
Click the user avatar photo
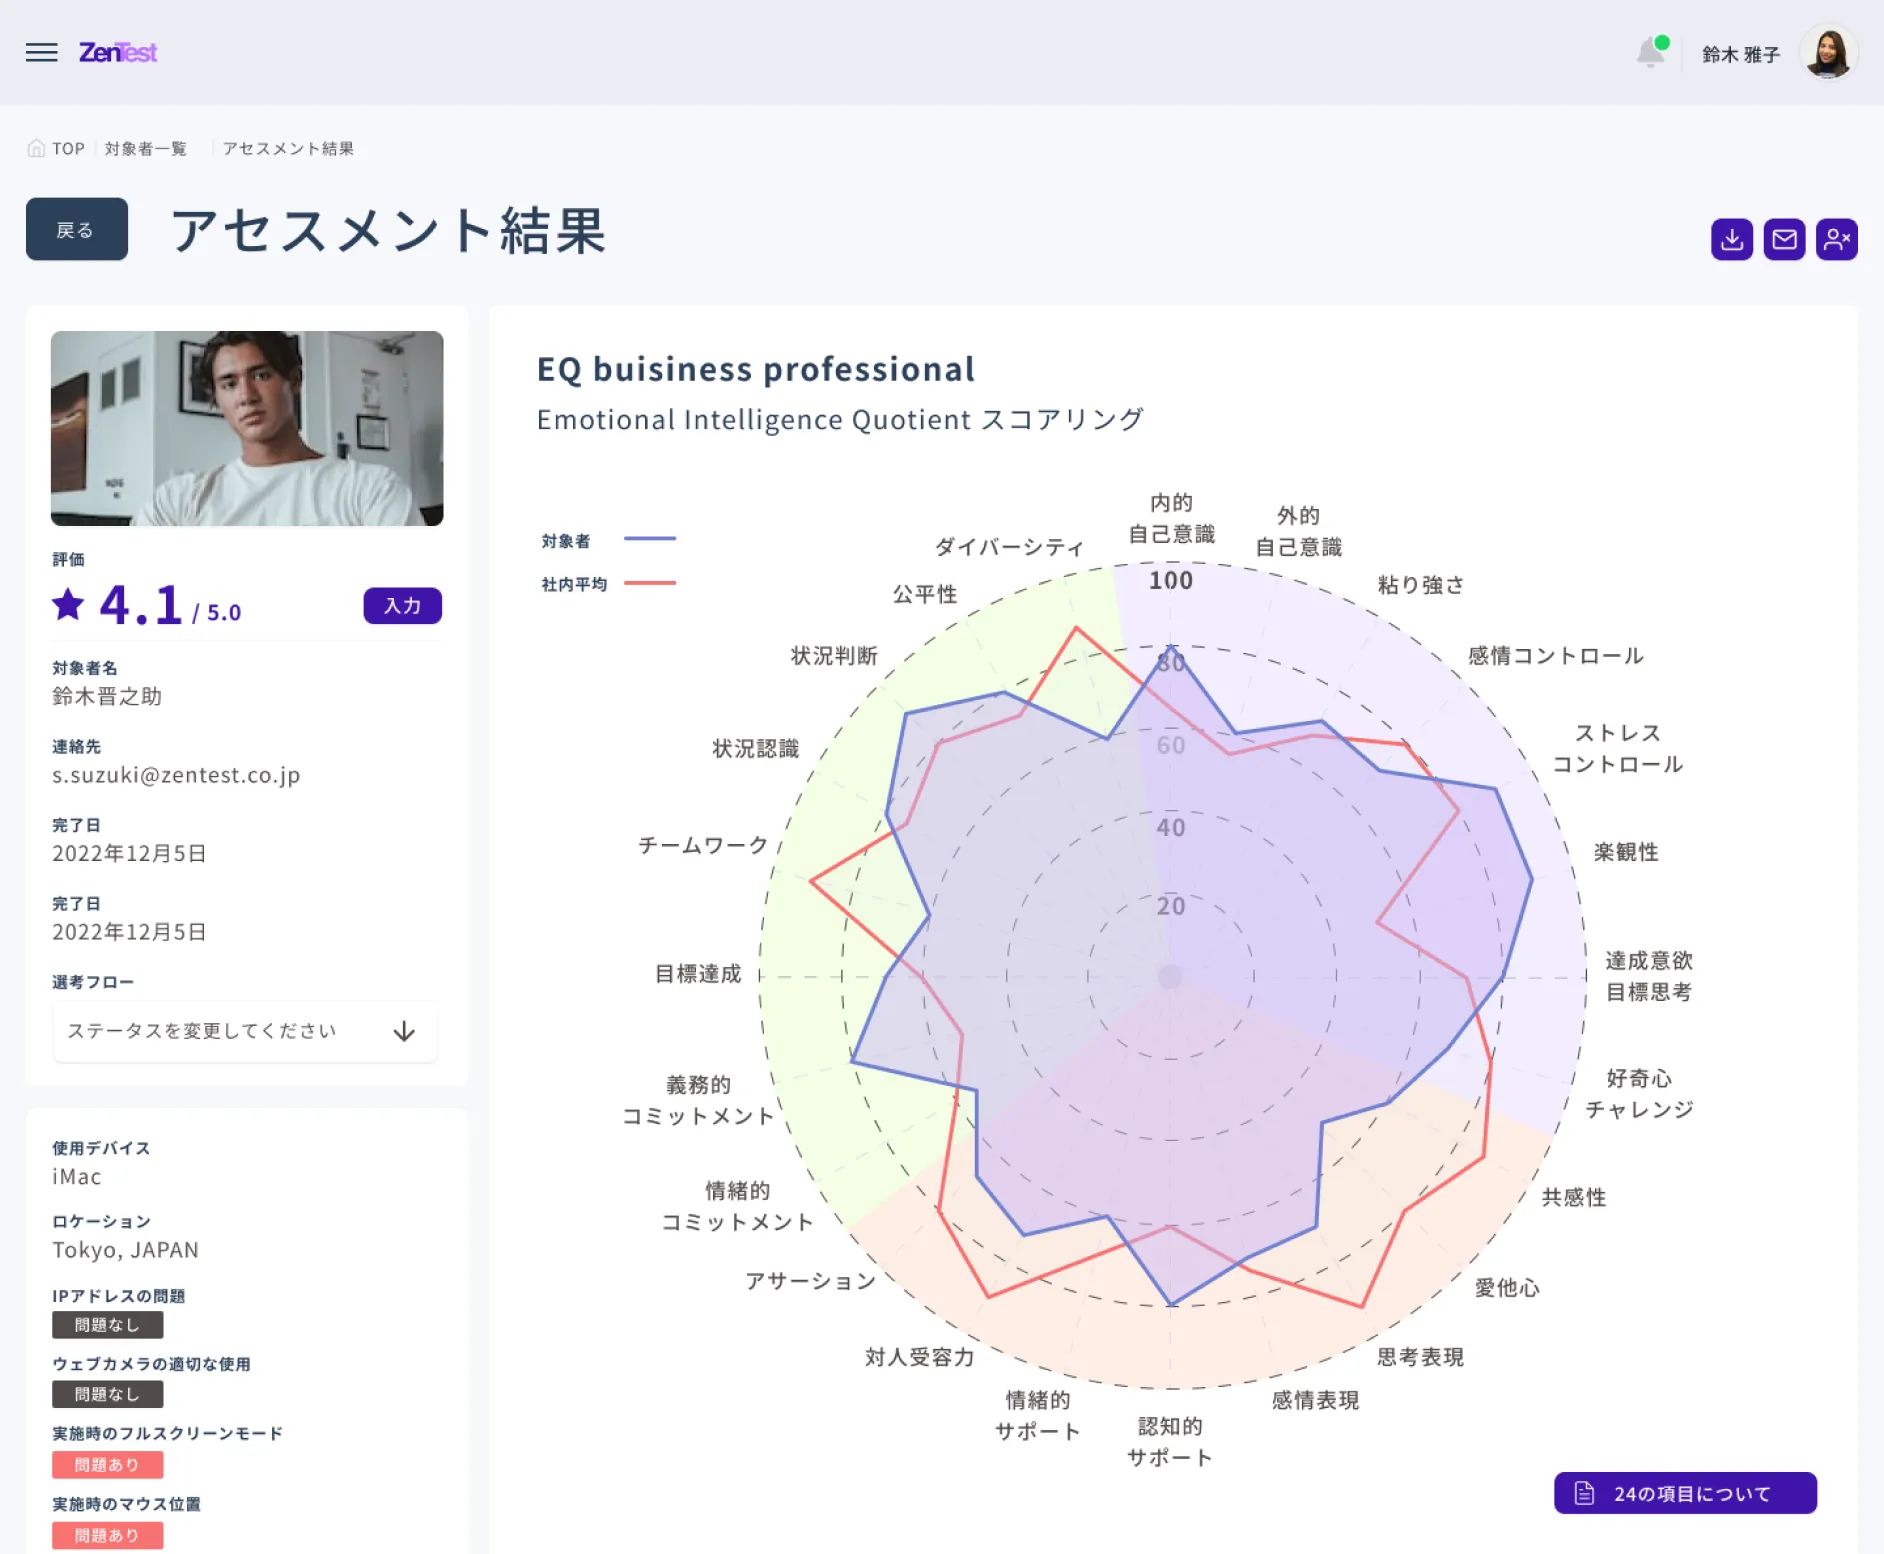(1829, 52)
